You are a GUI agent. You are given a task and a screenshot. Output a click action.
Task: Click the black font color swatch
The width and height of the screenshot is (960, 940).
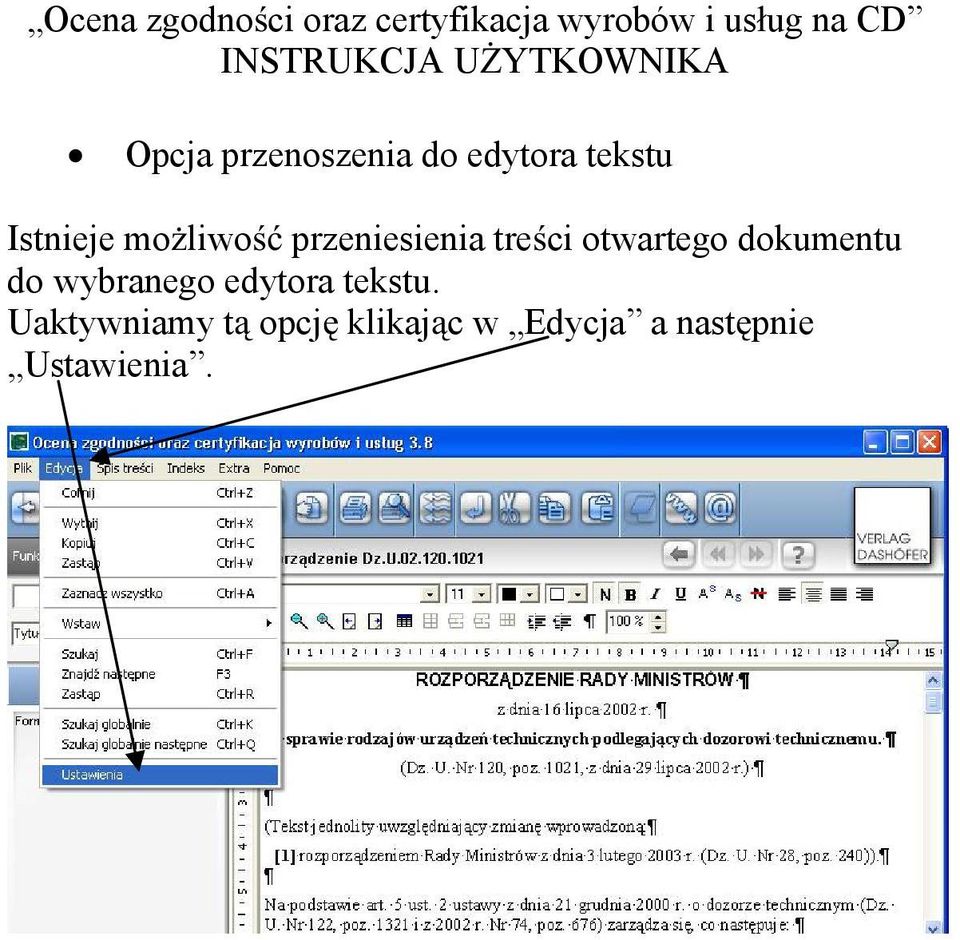point(509,594)
